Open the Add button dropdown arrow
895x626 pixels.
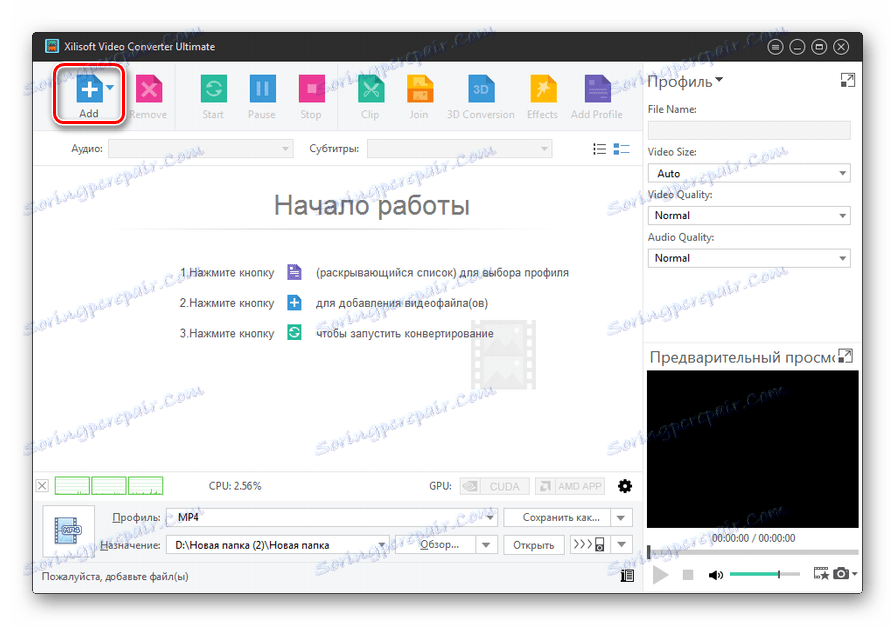point(110,87)
